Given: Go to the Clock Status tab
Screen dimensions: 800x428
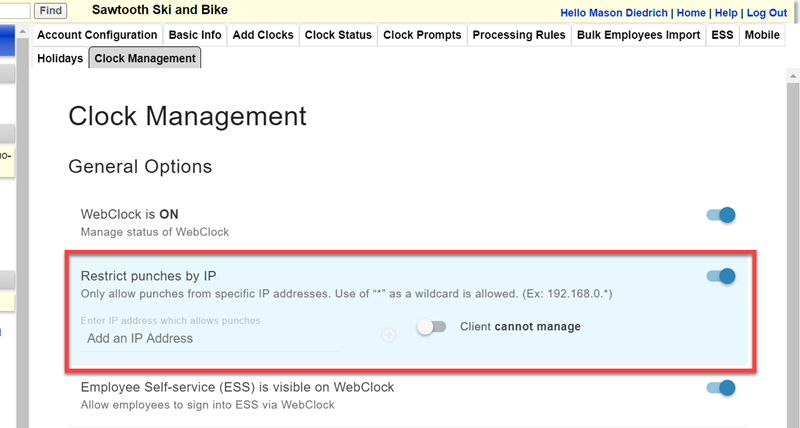Looking at the screenshot, I should point(338,35).
